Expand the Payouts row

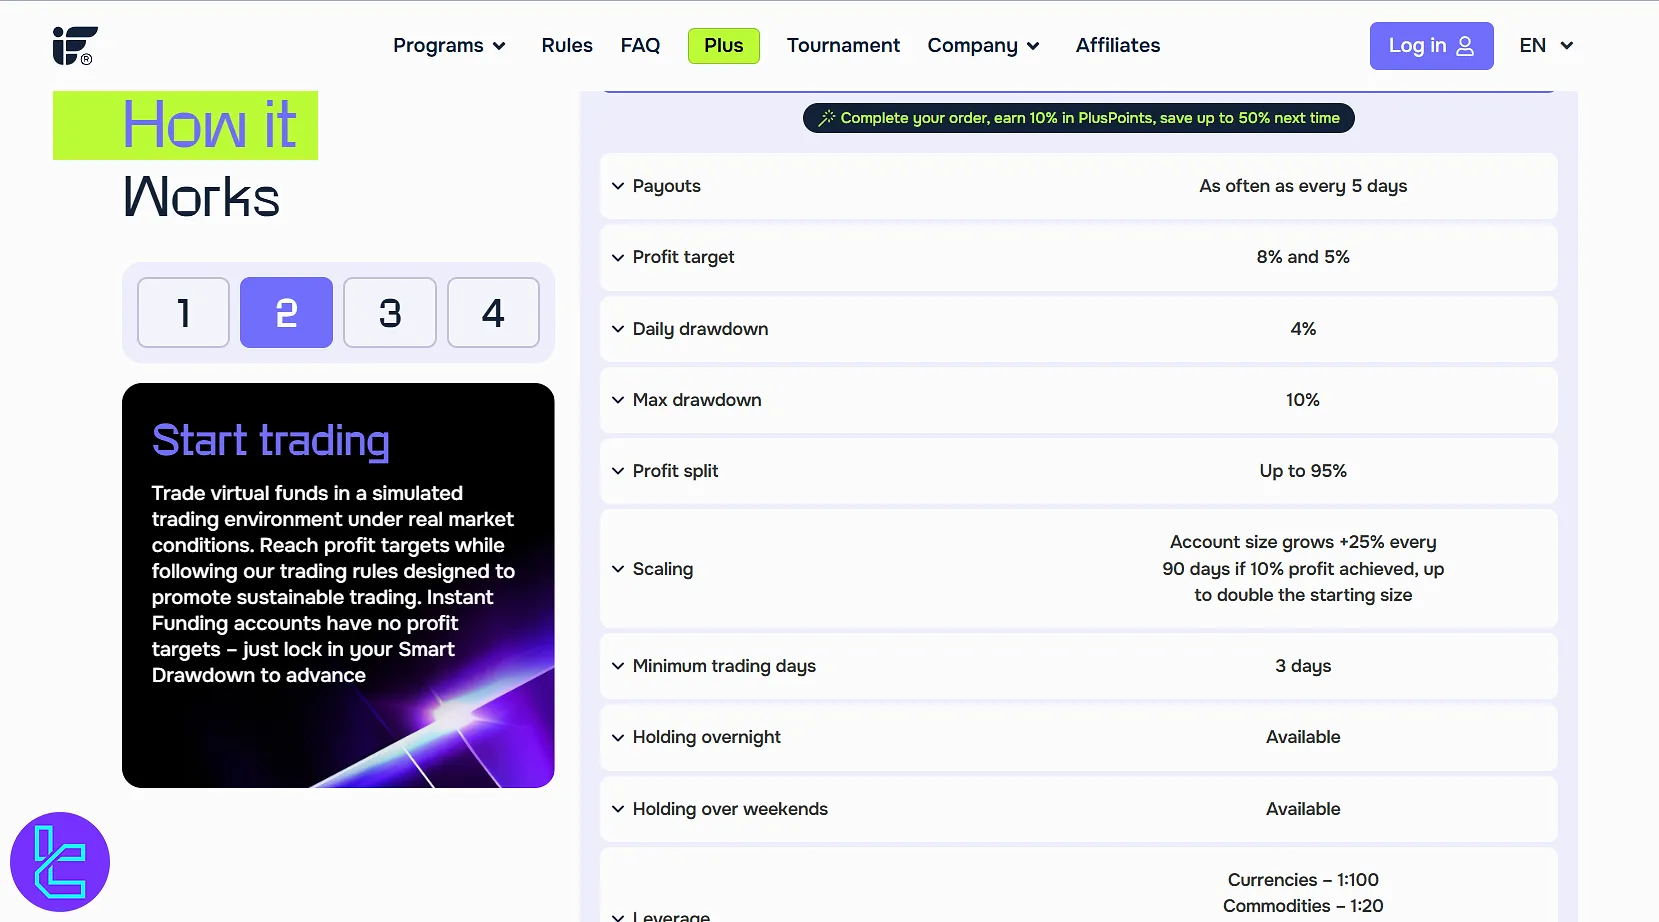616,186
